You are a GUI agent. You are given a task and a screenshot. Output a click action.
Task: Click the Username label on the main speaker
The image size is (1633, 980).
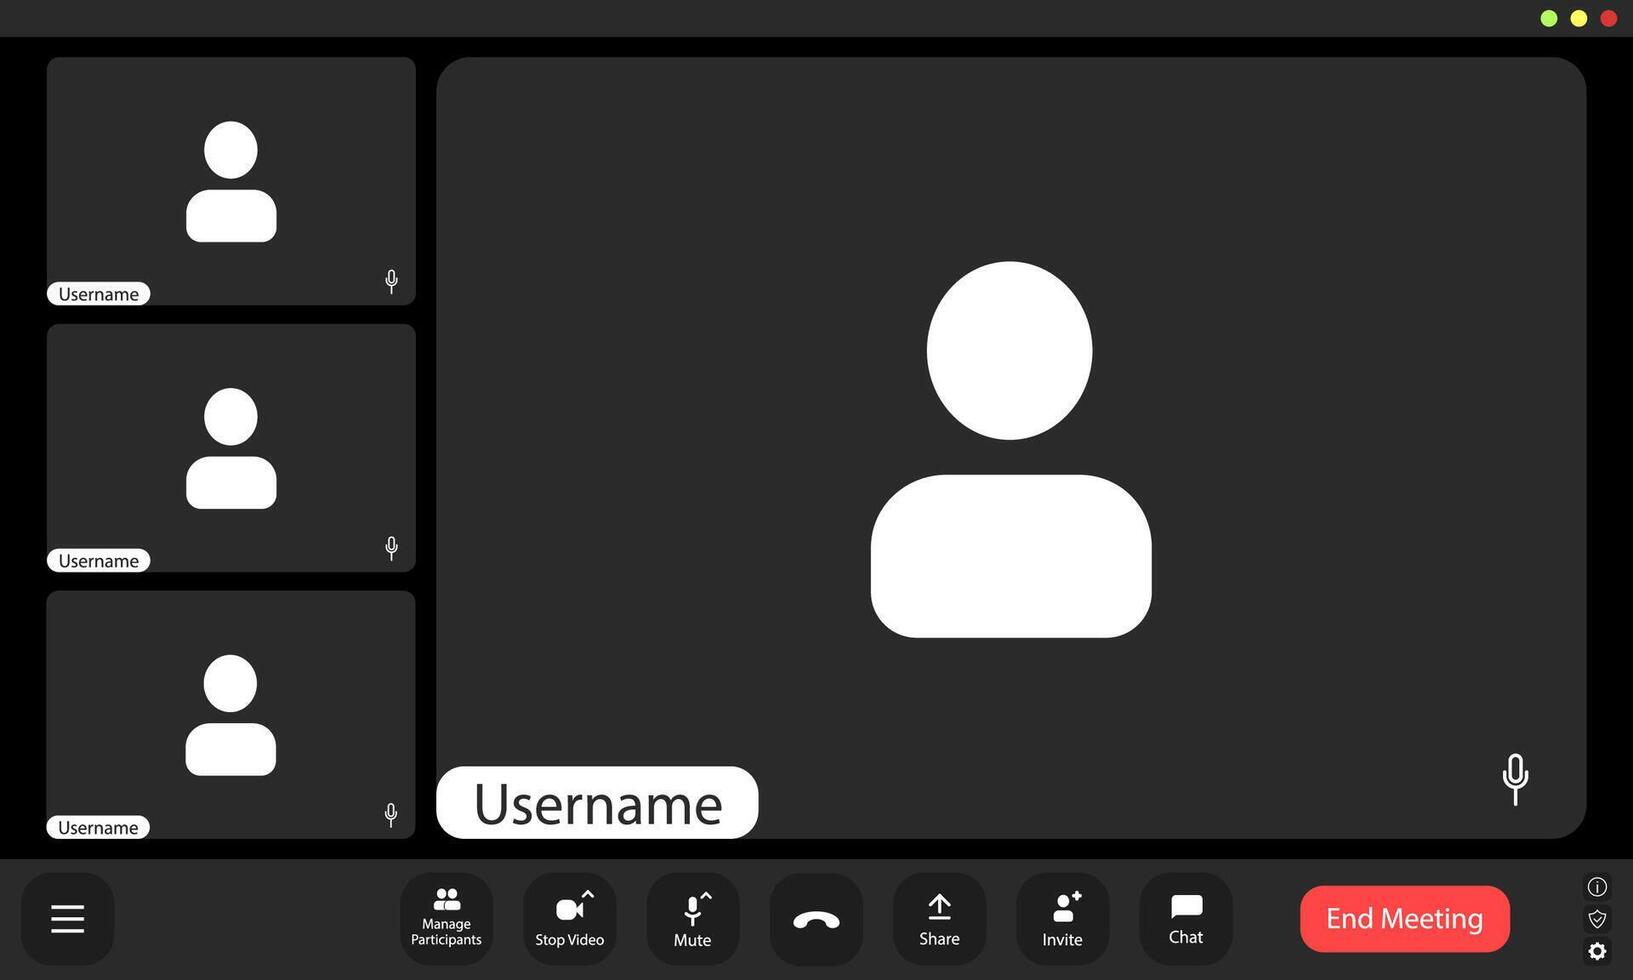click(x=597, y=802)
